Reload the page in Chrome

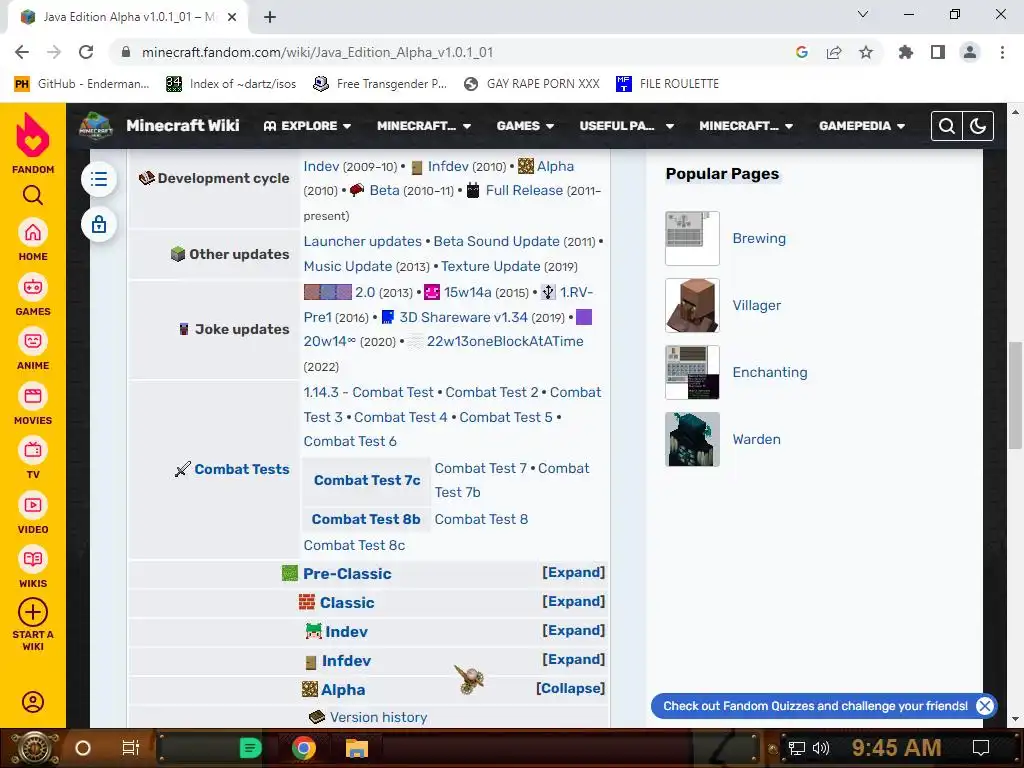pos(86,52)
